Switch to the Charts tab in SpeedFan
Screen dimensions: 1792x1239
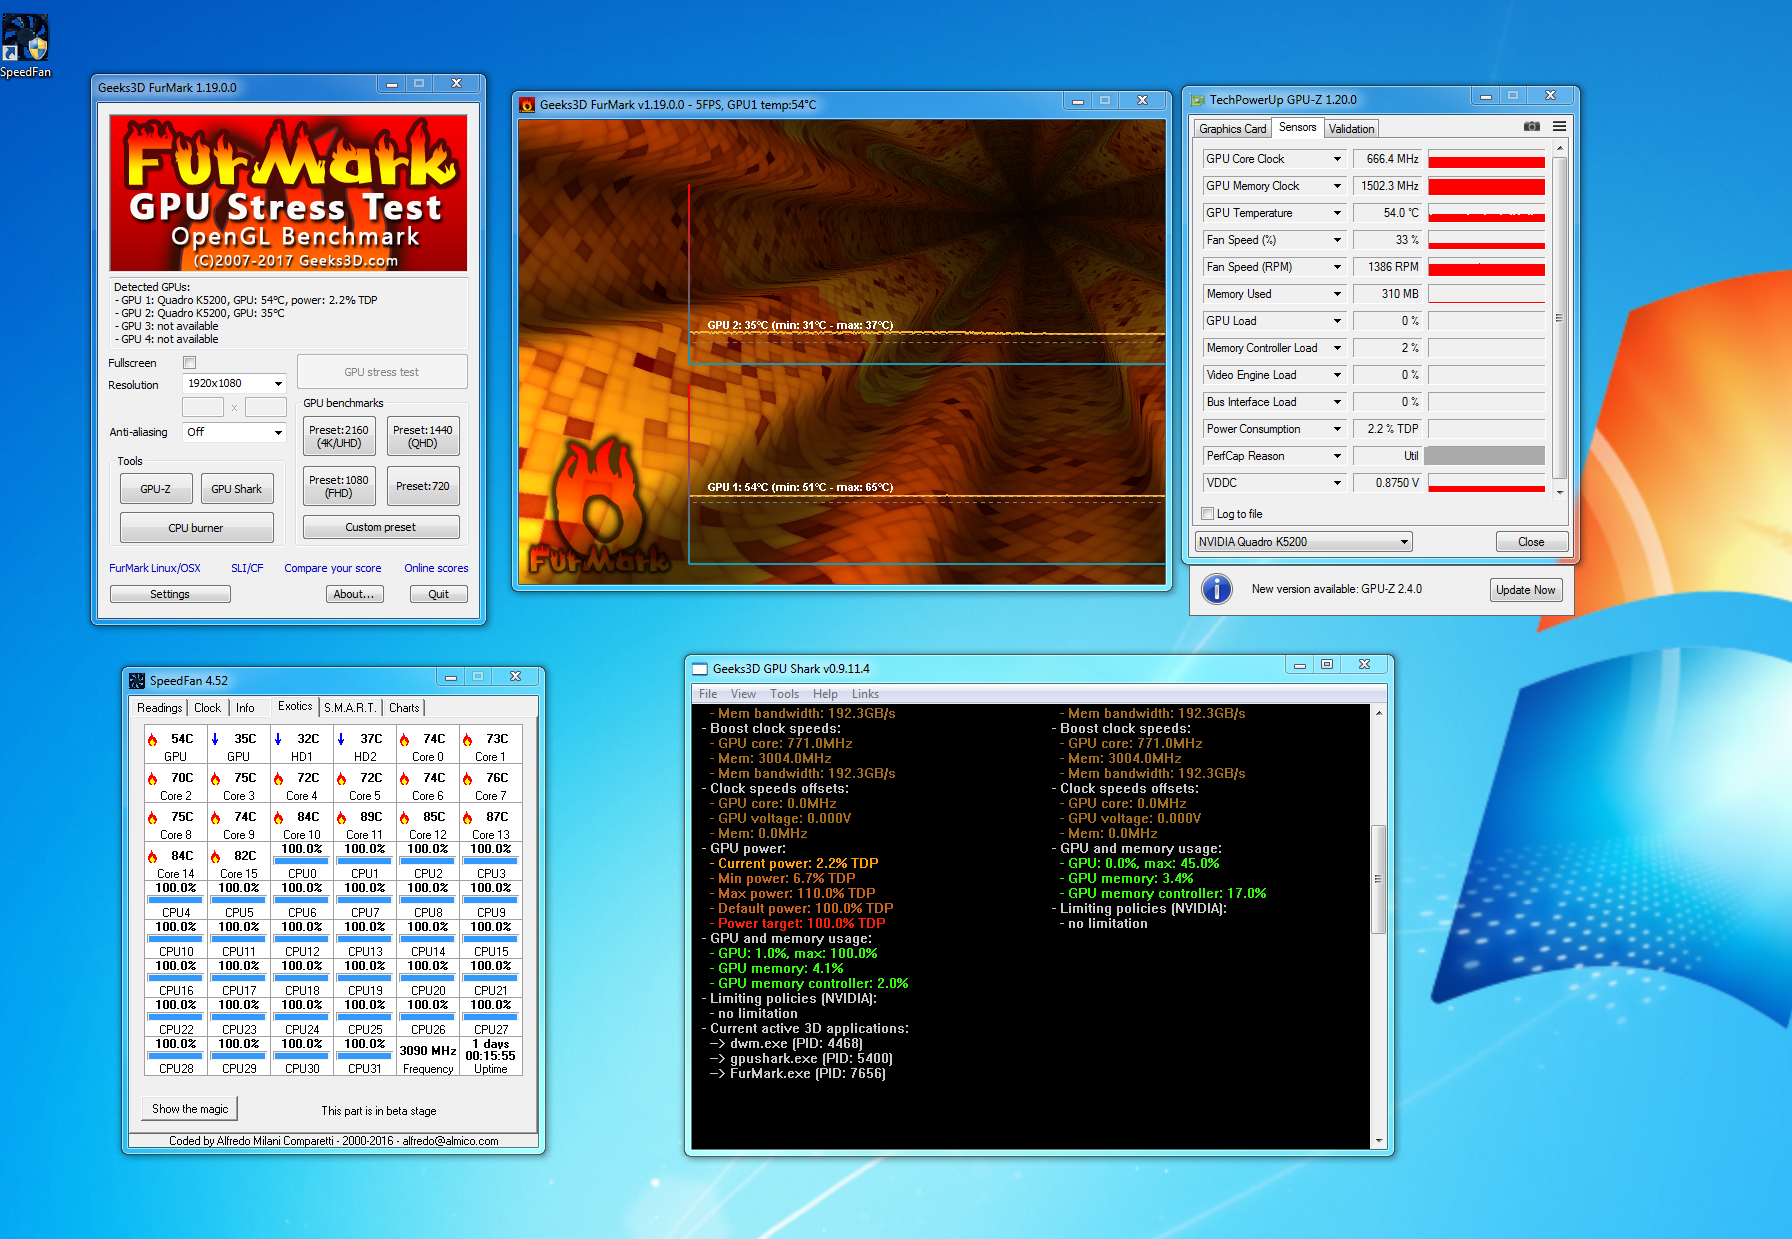404,708
